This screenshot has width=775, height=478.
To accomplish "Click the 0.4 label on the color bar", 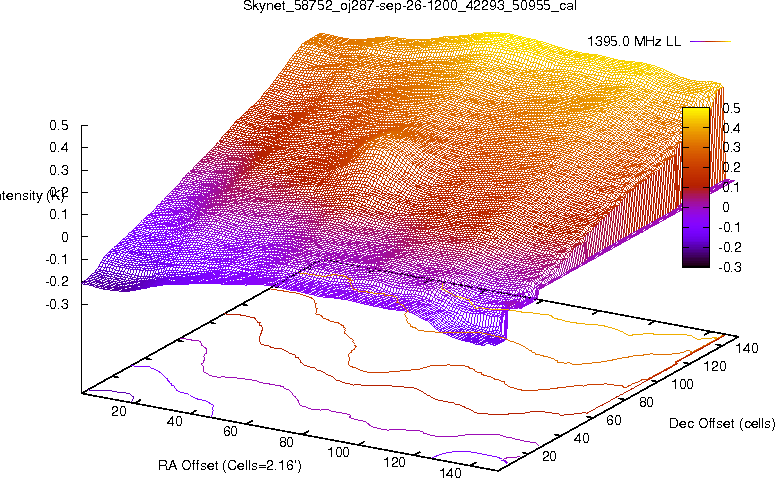I will 732,128.
